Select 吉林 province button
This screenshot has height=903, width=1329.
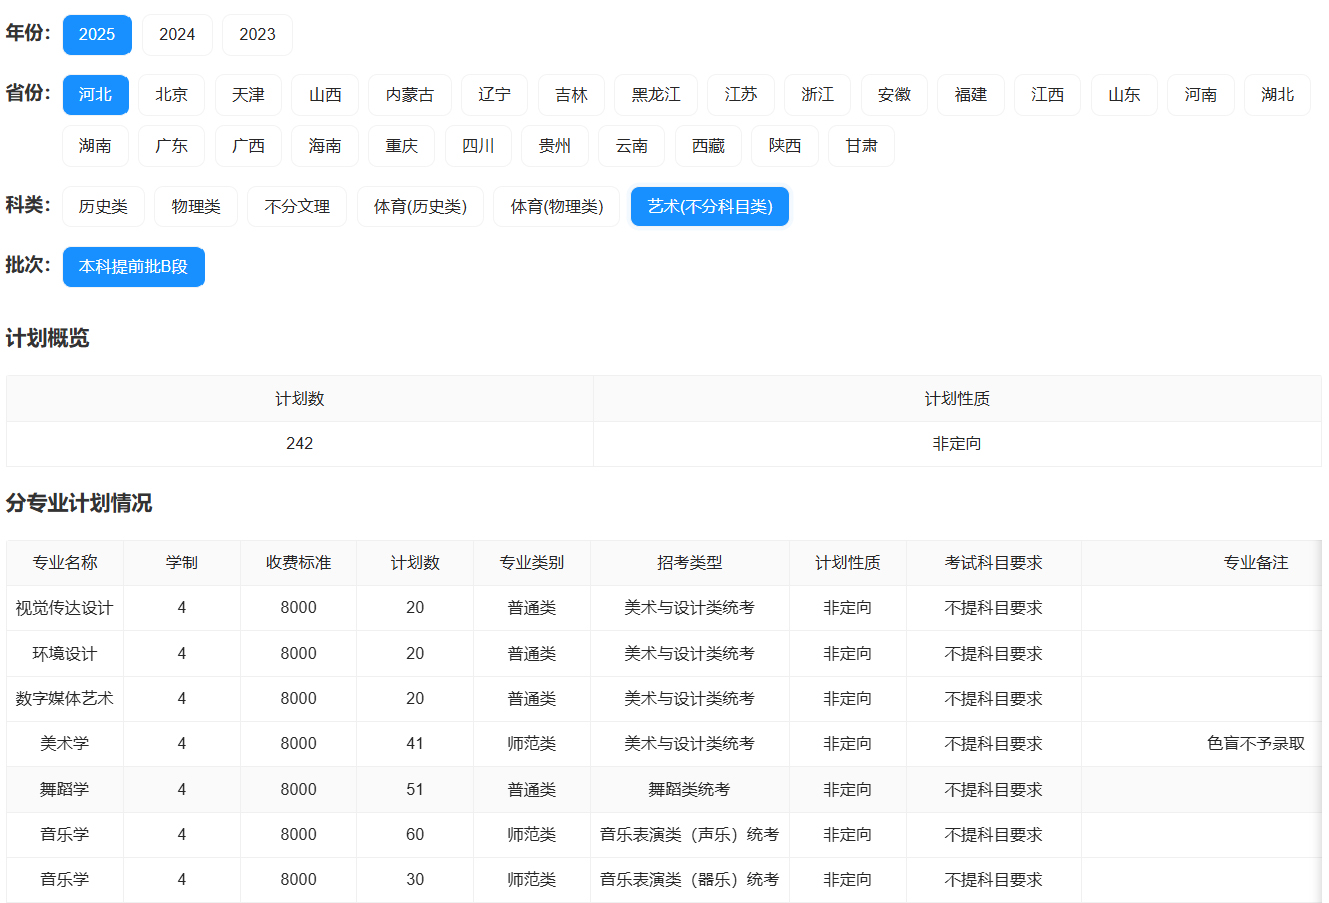(x=571, y=95)
